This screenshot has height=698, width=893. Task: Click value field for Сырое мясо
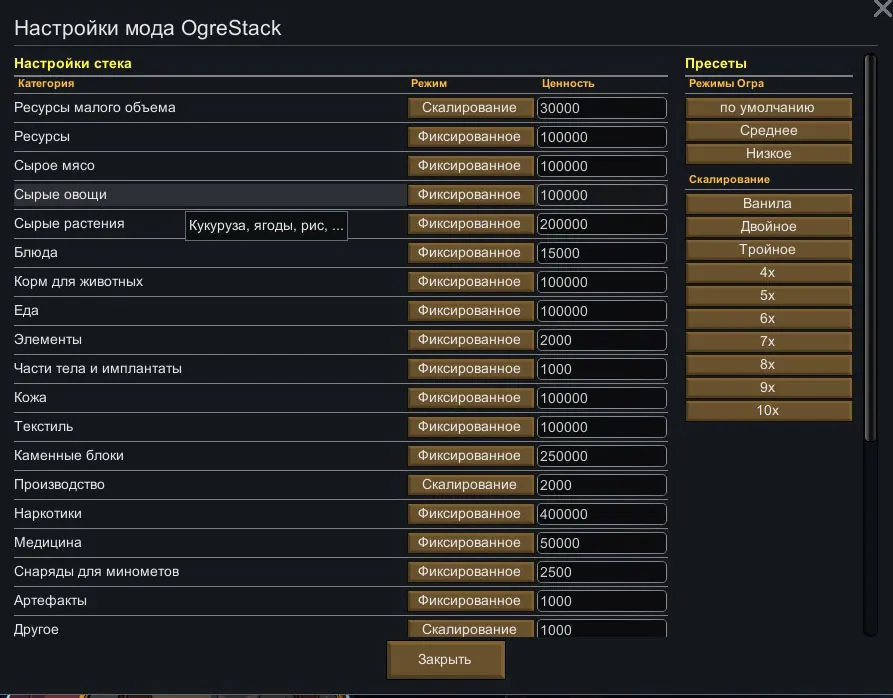[601, 166]
